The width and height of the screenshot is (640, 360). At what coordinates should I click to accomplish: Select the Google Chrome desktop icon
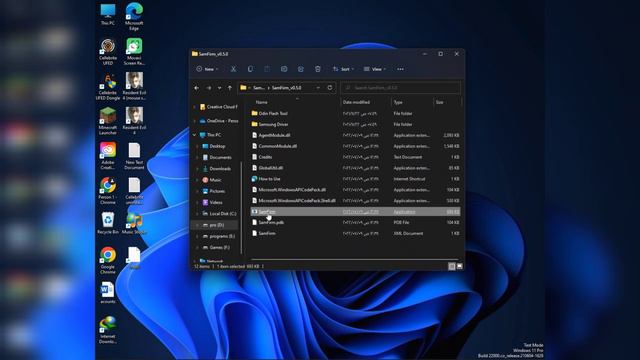pyautogui.click(x=108, y=260)
